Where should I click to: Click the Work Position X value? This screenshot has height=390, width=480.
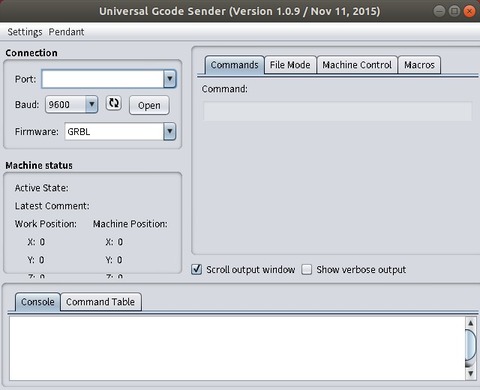(x=42, y=242)
